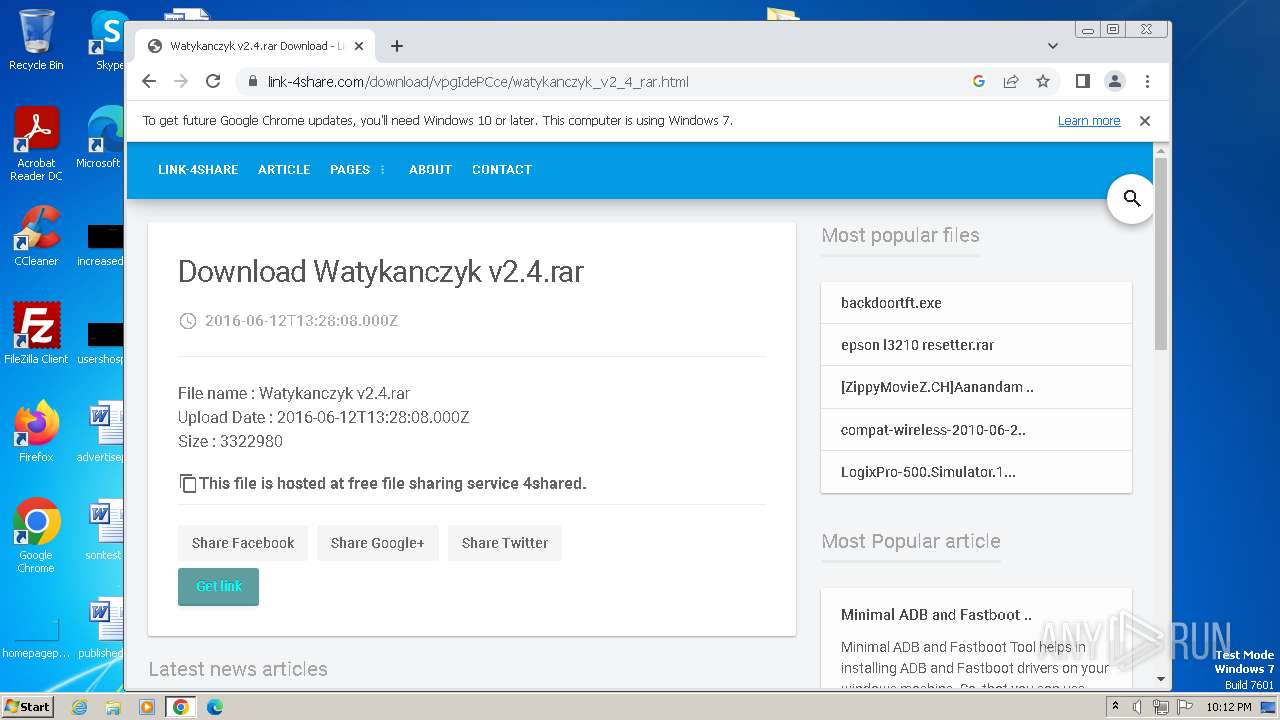Toggle Chrome's side panel icon
Viewport: 1280px width, 720px height.
(1082, 82)
